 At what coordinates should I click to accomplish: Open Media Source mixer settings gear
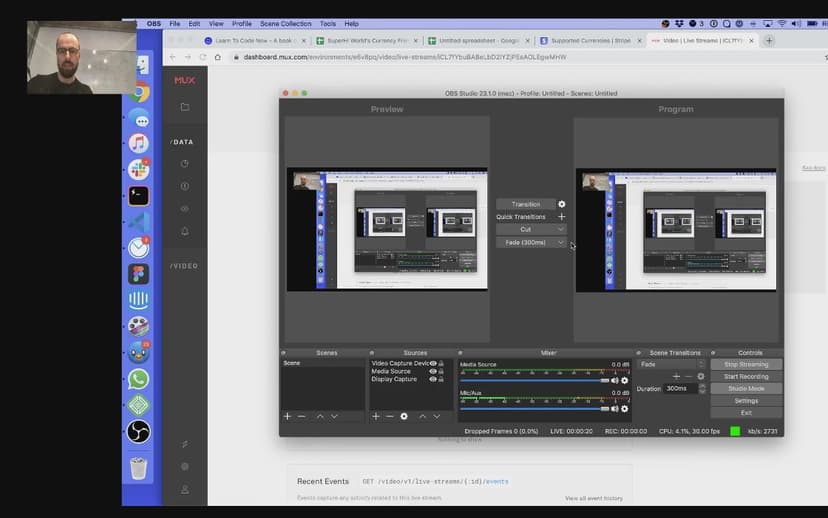(x=625, y=380)
